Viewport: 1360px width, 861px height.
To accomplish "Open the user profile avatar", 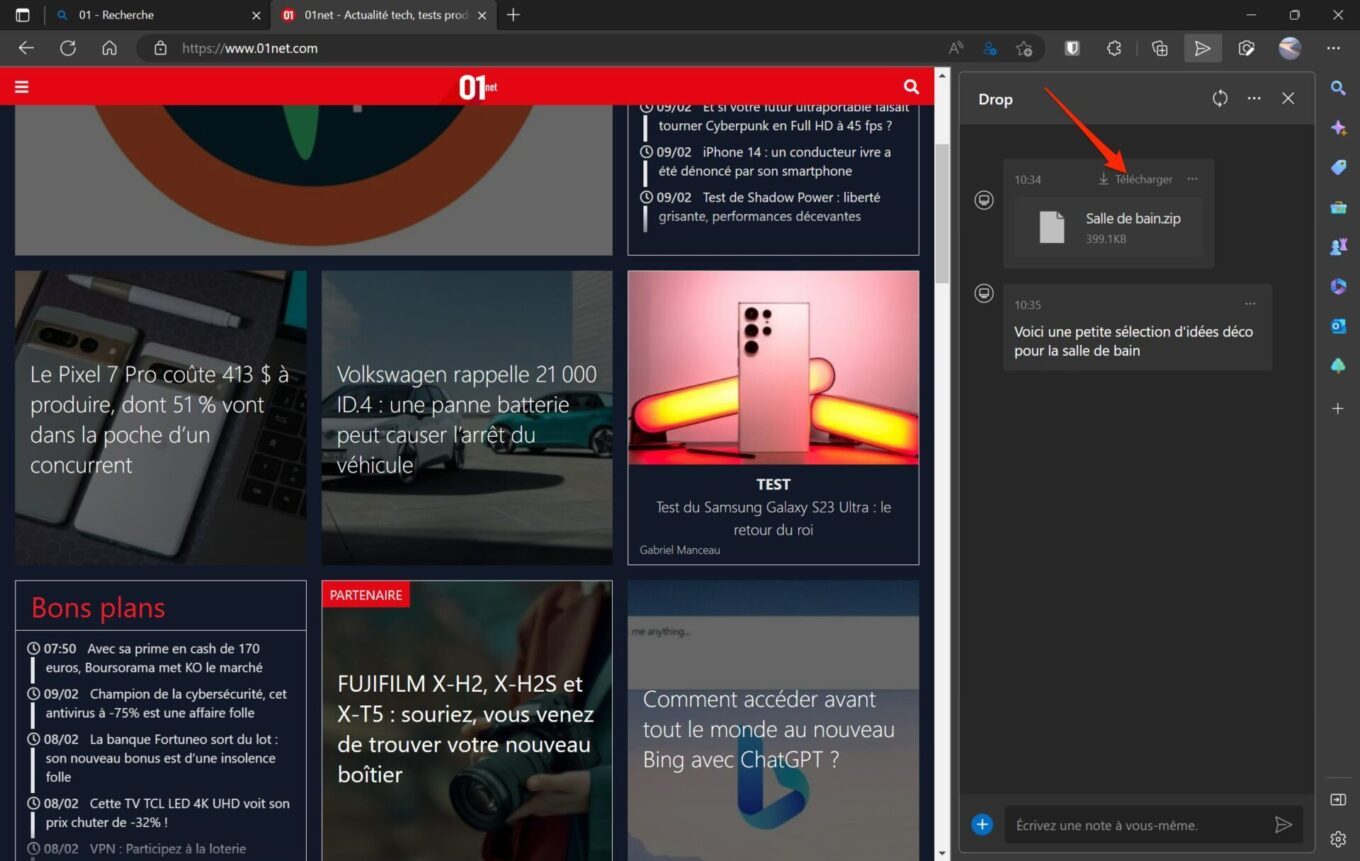I will pos(1290,48).
